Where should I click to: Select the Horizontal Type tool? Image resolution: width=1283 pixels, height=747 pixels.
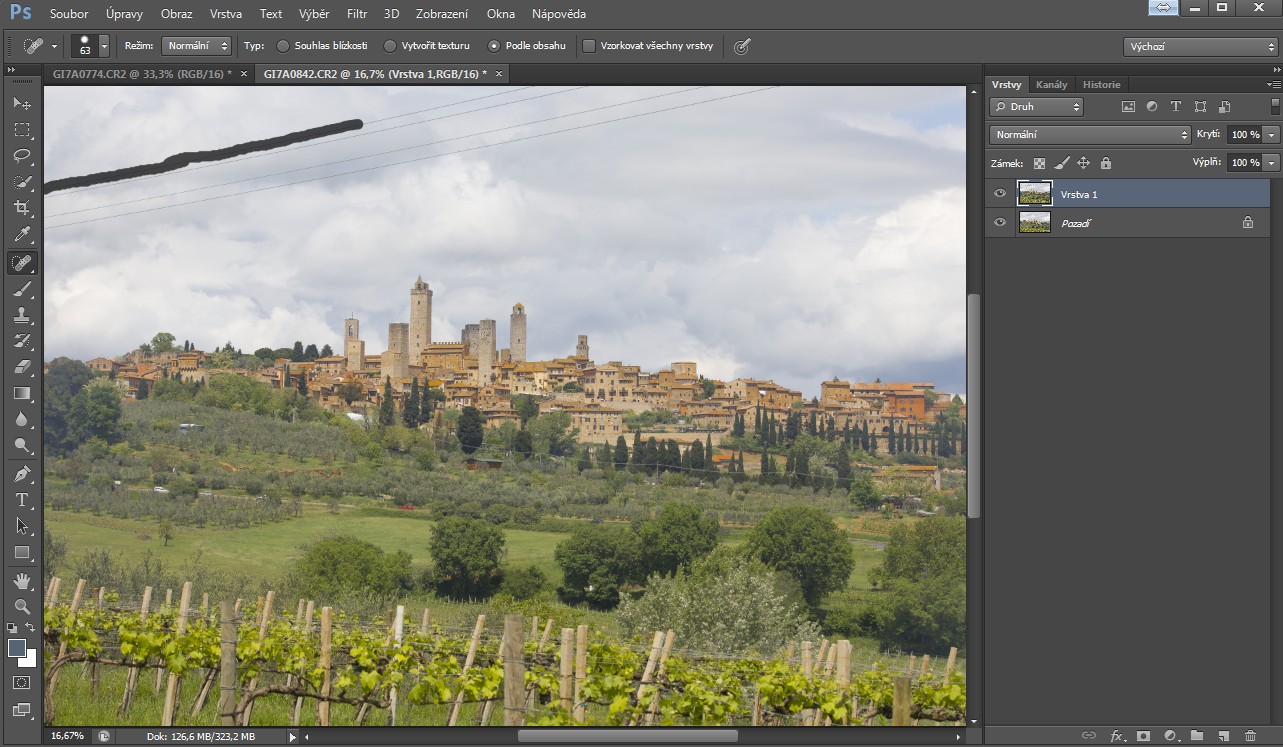(x=22, y=499)
